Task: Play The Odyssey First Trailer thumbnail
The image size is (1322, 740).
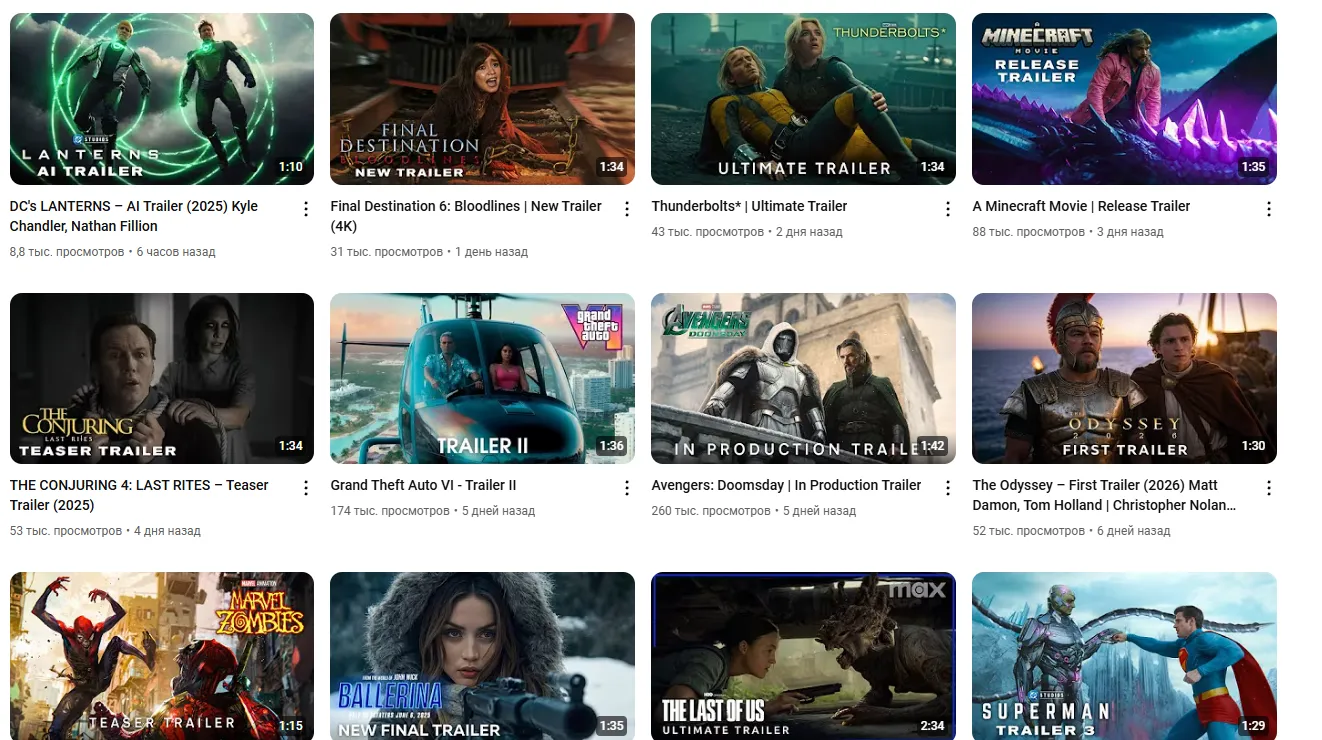Action: (x=1125, y=378)
